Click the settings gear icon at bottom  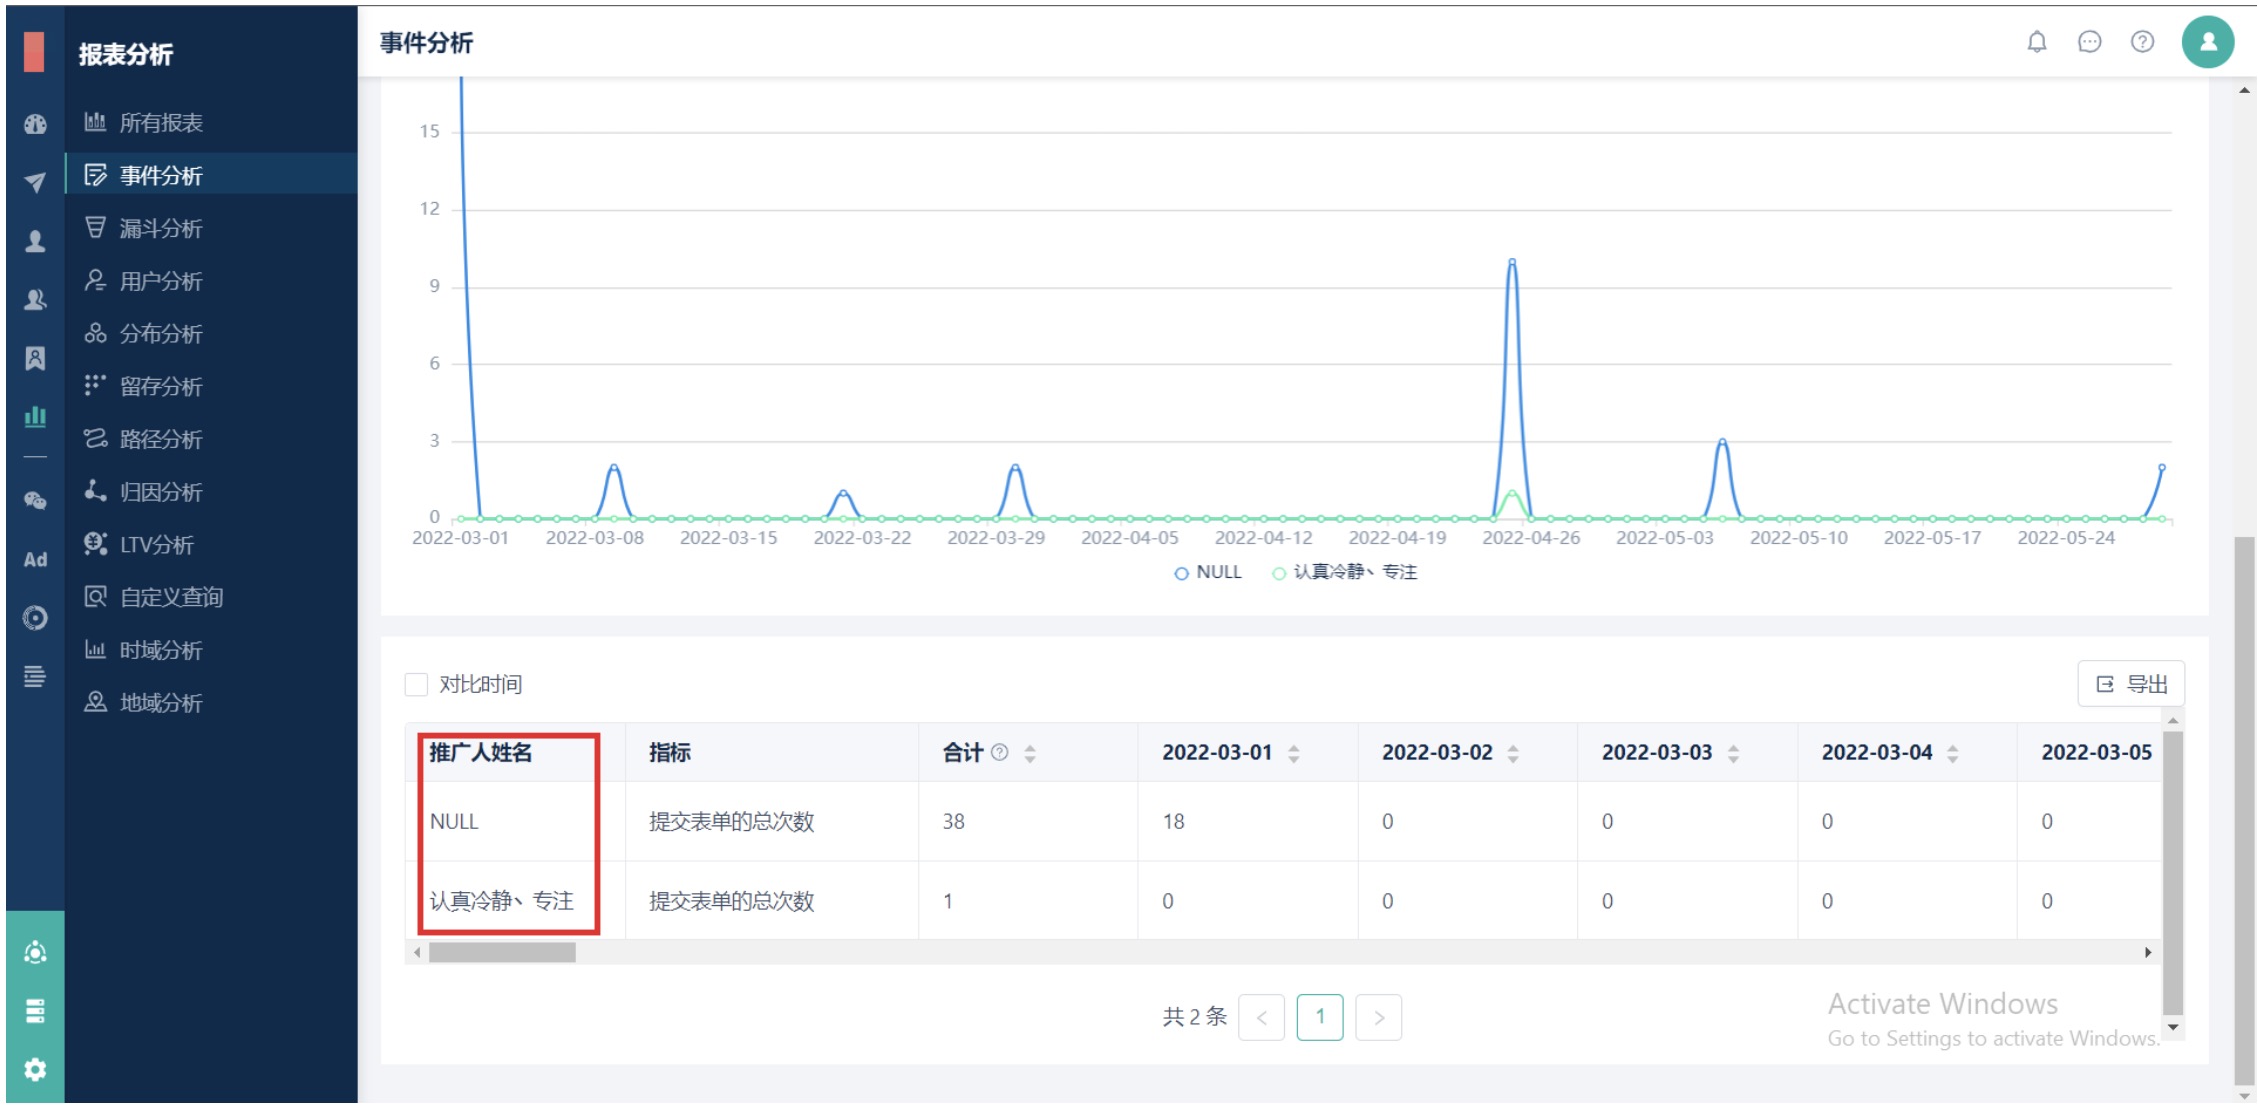(35, 1069)
